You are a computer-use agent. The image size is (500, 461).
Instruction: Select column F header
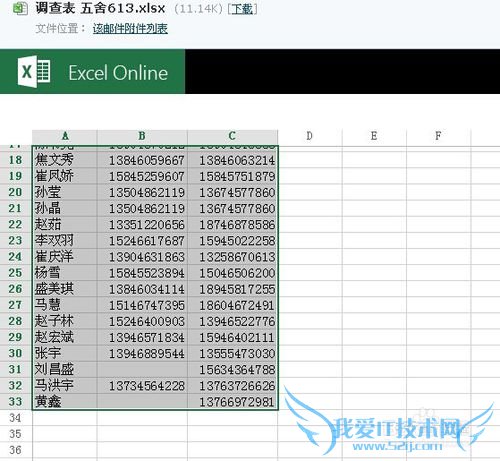click(438, 136)
